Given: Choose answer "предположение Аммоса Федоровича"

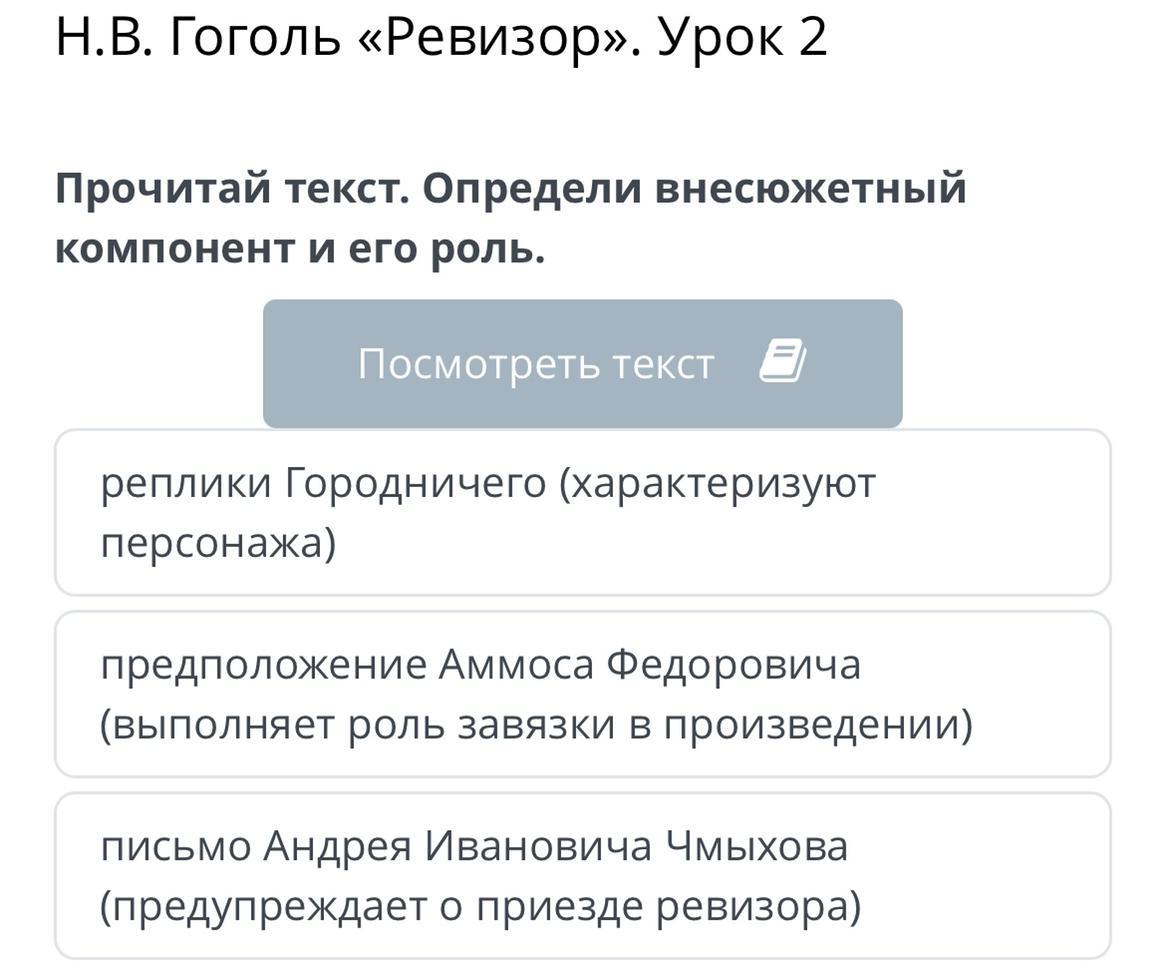Looking at the screenshot, I should (x=582, y=694).
